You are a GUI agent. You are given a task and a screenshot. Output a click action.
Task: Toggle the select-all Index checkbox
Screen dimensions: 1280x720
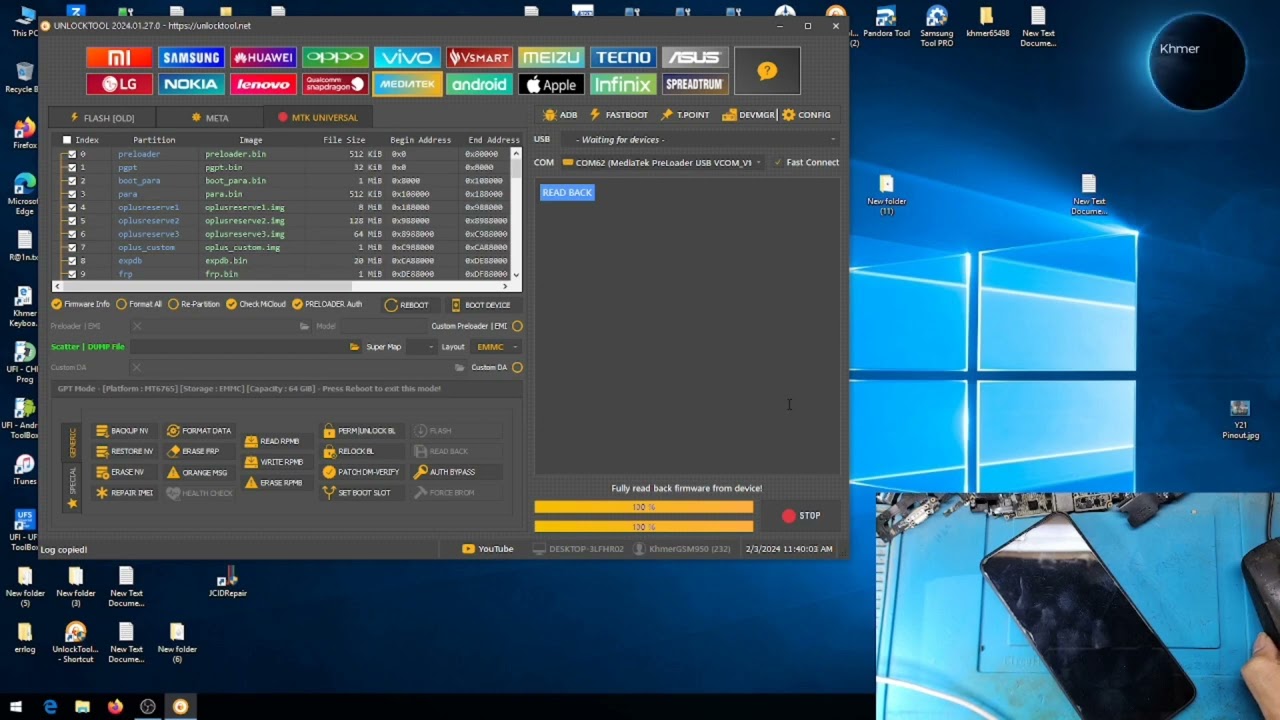pos(67,140)
